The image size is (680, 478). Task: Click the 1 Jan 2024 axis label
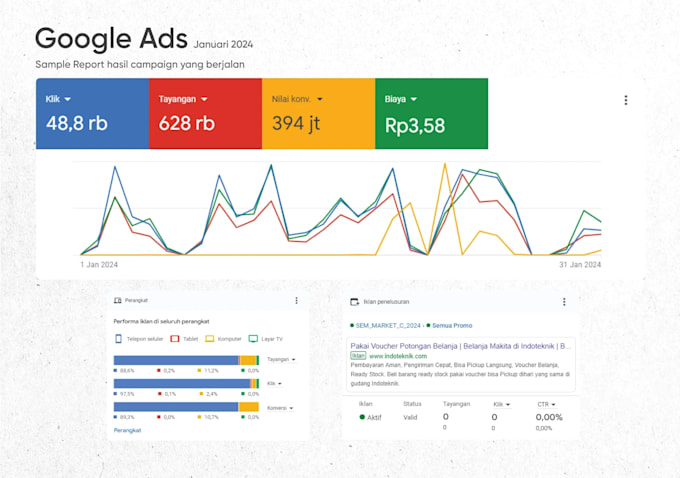click(99, 265)
